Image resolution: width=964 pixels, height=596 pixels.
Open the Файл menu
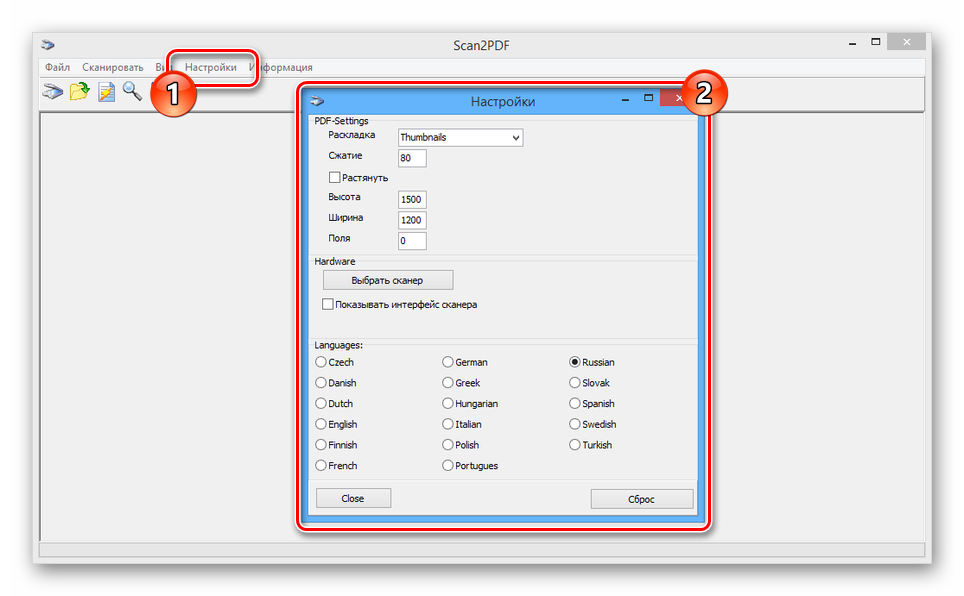(57, 67)
